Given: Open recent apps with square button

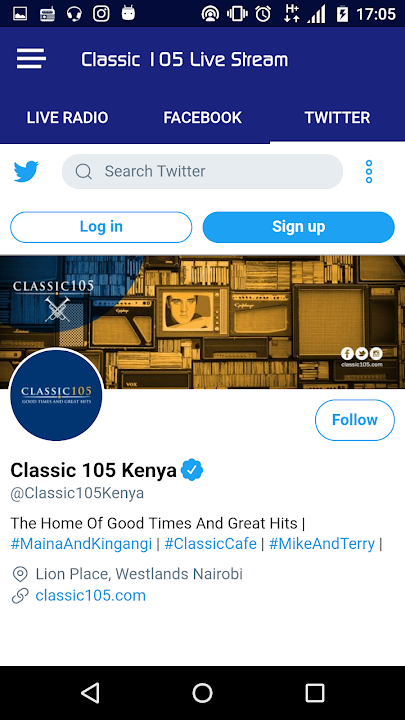Looking at the screenshot, I should pos(315,692).
